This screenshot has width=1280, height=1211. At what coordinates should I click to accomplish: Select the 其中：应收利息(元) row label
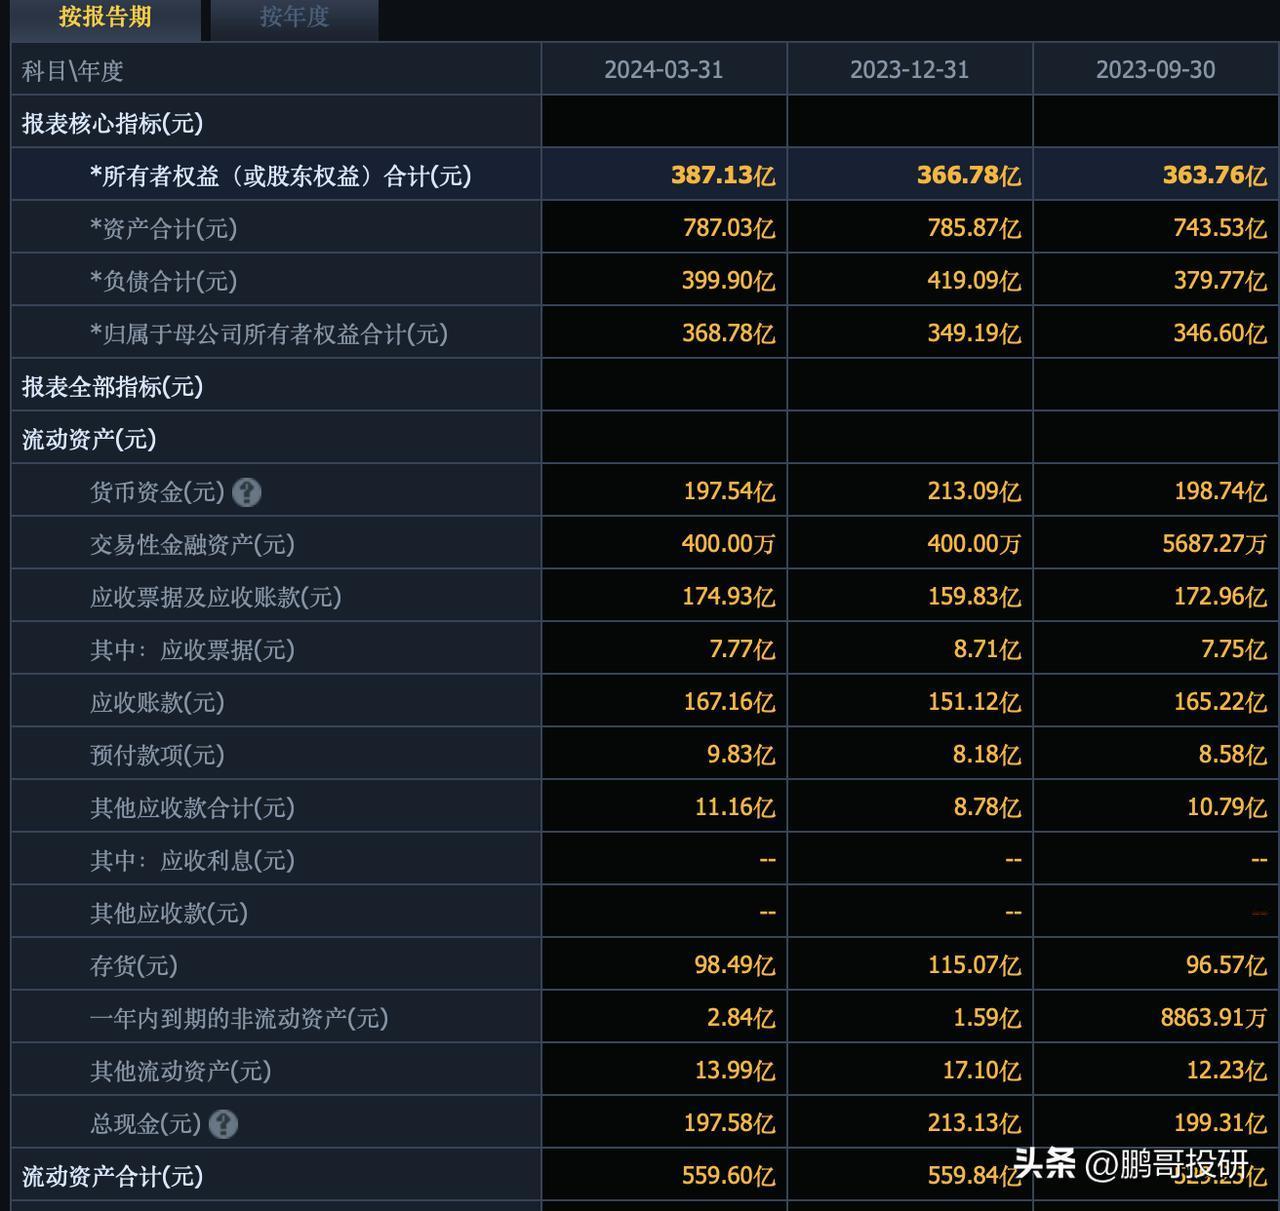192,861
